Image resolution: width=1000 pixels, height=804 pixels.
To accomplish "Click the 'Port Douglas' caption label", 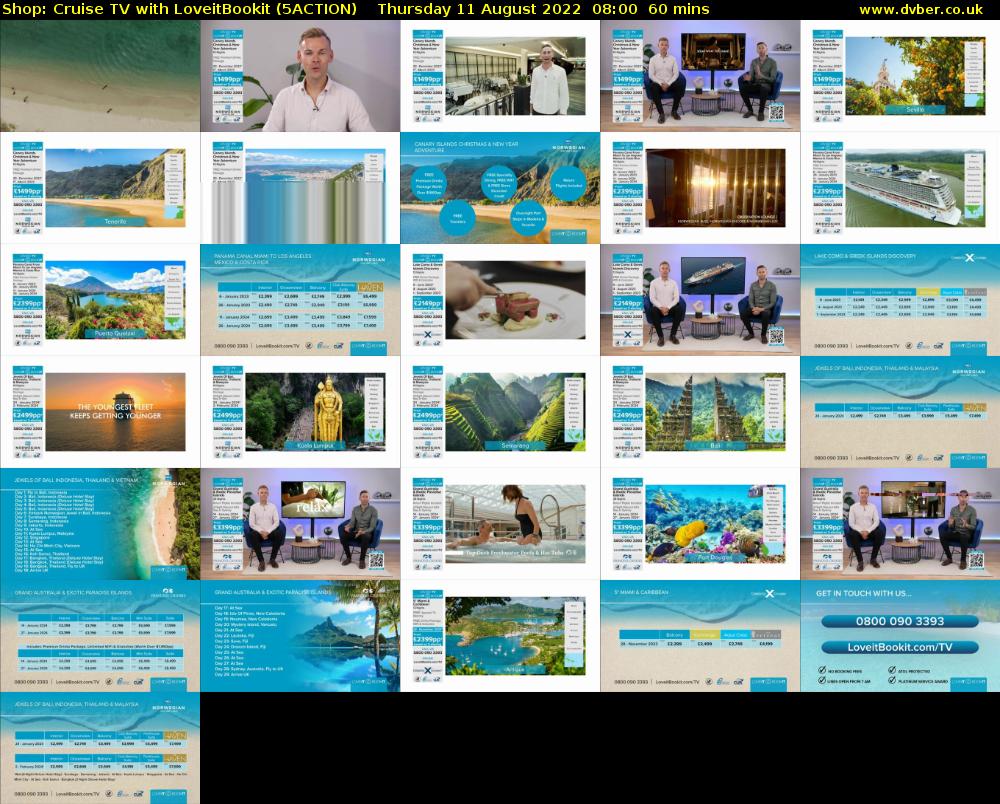I will pos(716,557).
